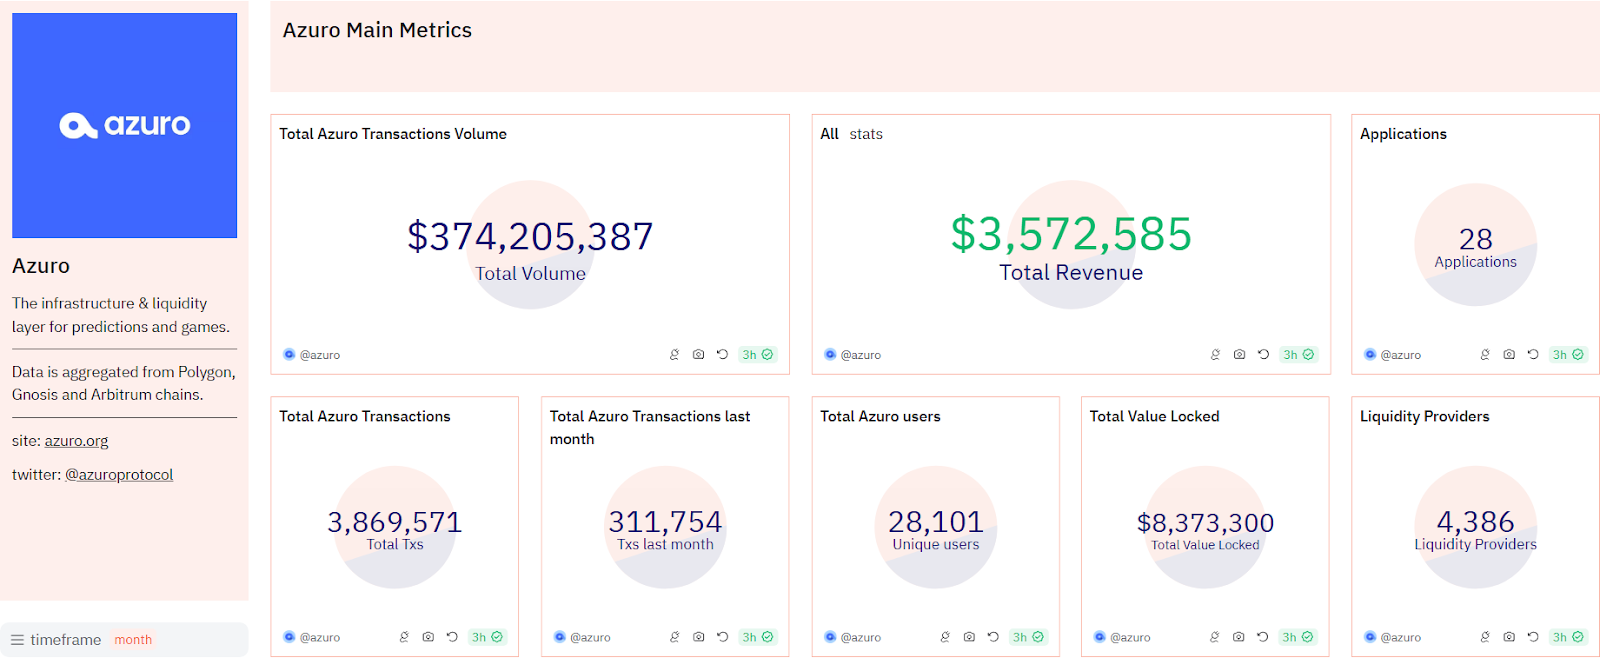Open the Total Value Locked card title

pos(1155,416)
